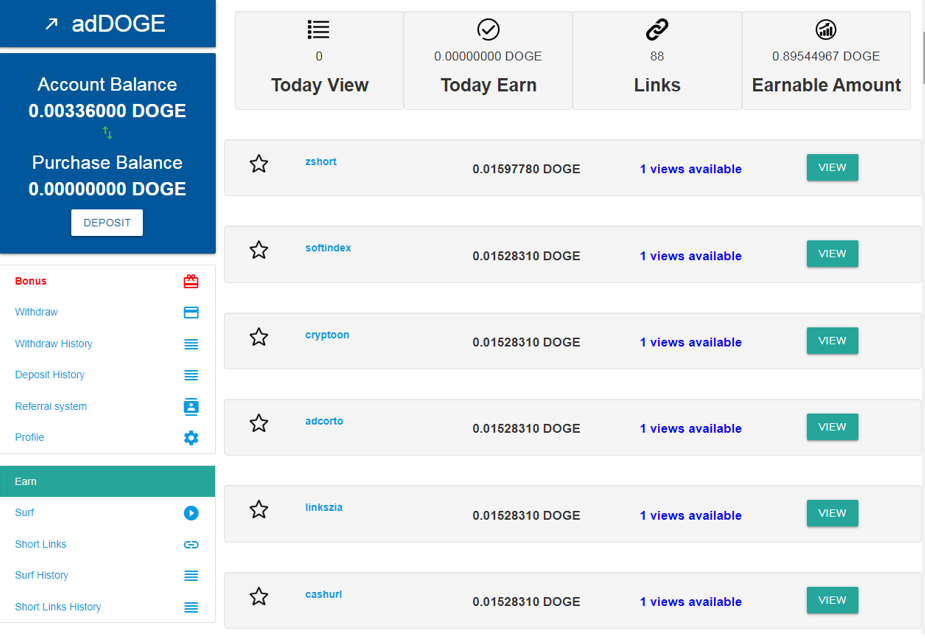Screen dimensions: 925x639
Task: Click the Short Links History list icon
Action: point(191,607)
